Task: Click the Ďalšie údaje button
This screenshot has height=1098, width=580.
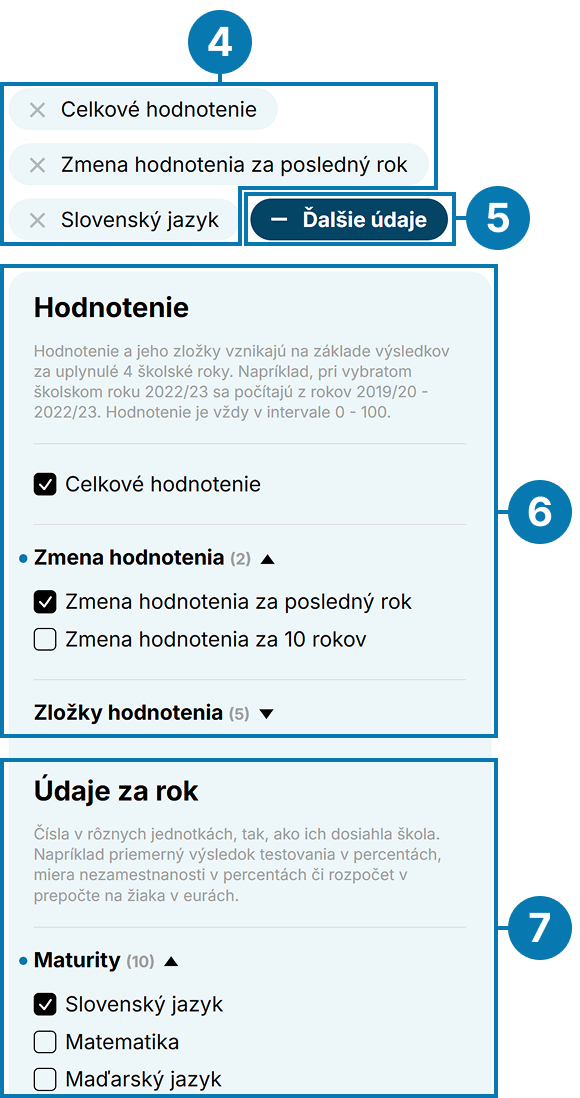Action: pyautogui.click(x=349, y=220)
